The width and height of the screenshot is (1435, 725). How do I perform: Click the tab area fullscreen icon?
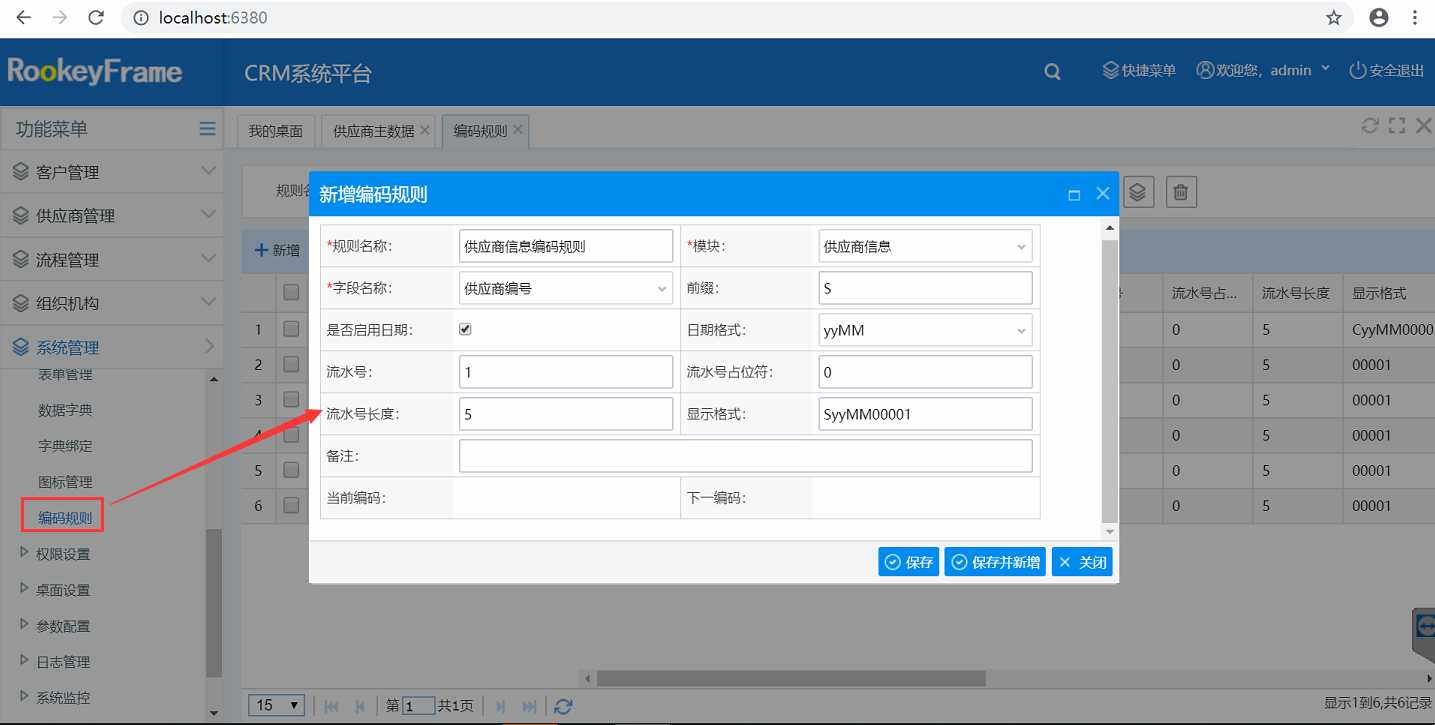coord(1397,125)
